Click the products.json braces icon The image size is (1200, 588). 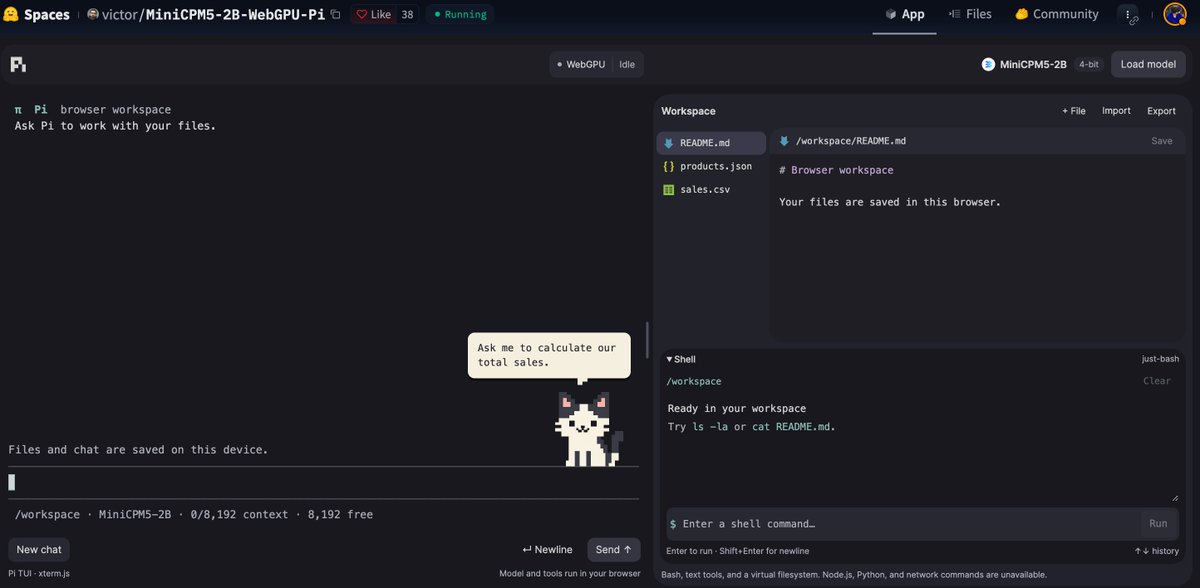(669, 166)
